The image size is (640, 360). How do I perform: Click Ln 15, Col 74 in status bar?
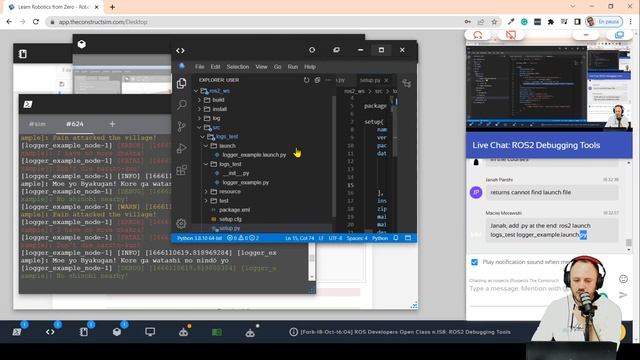(x=300, y=238)
